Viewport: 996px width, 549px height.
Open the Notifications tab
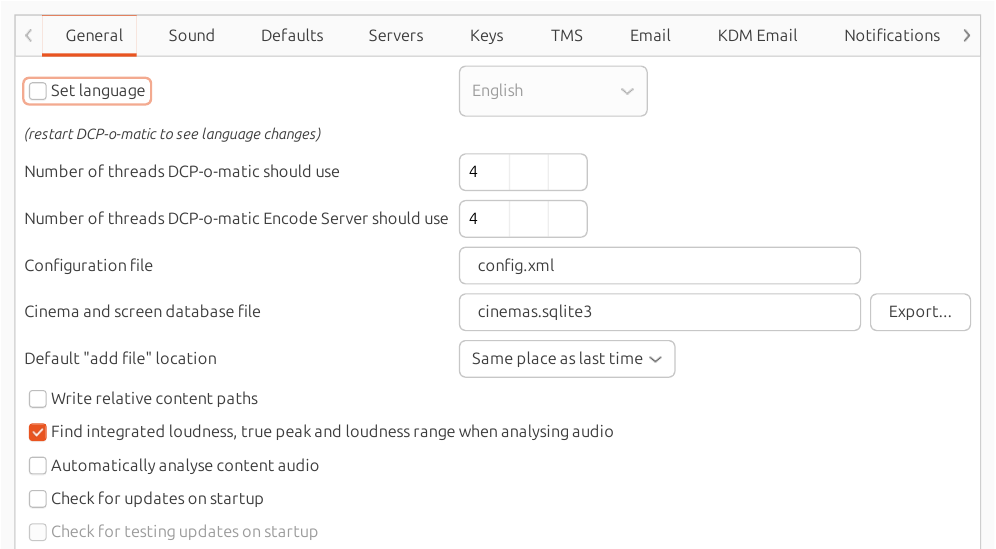[892, 36]
